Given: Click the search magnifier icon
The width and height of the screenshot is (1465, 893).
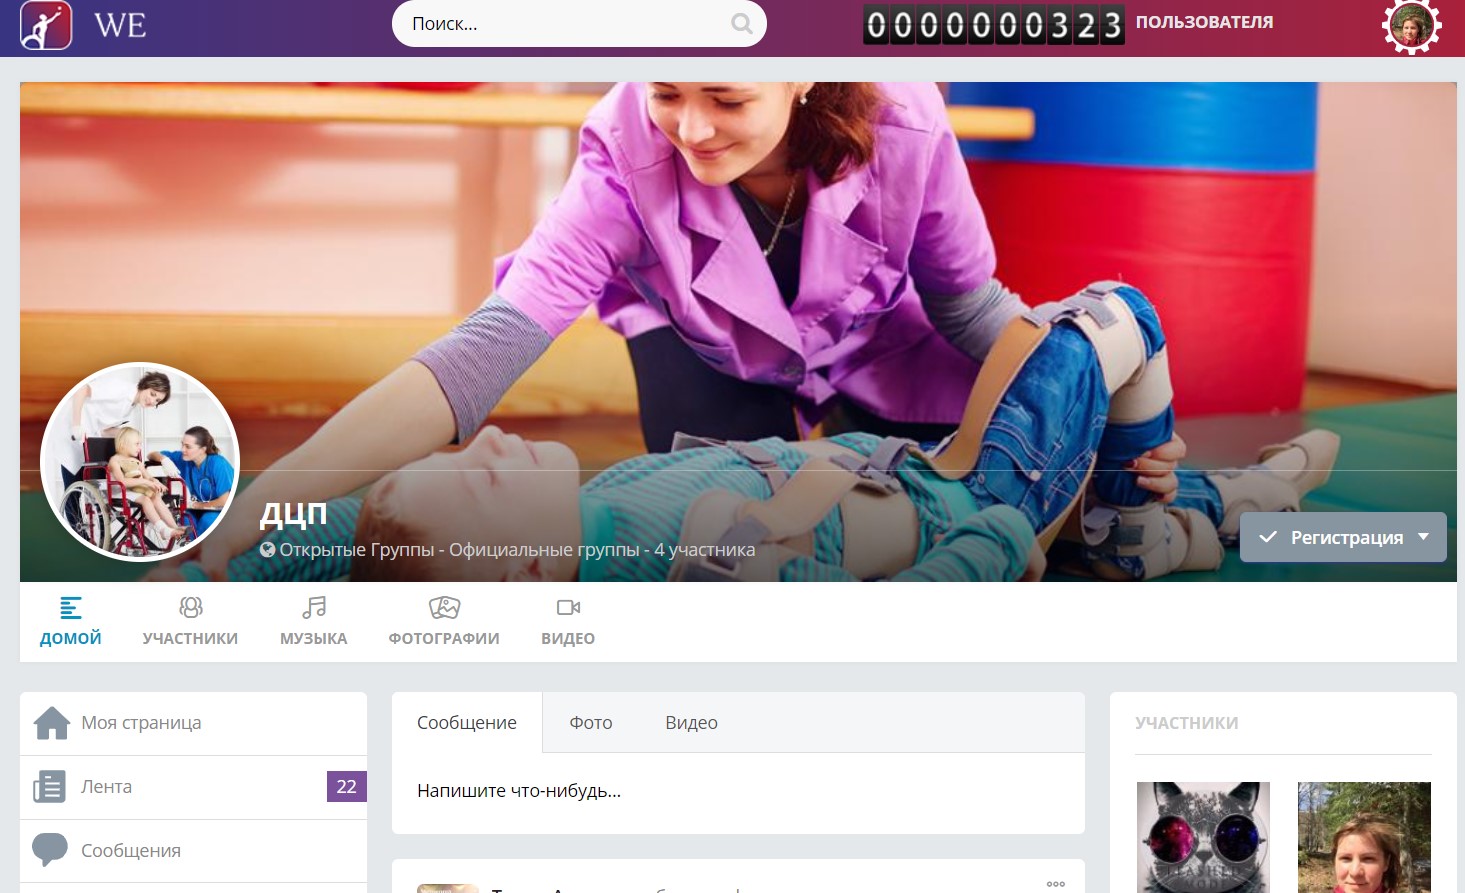Looking at the screenshot, I should point(741,24).
